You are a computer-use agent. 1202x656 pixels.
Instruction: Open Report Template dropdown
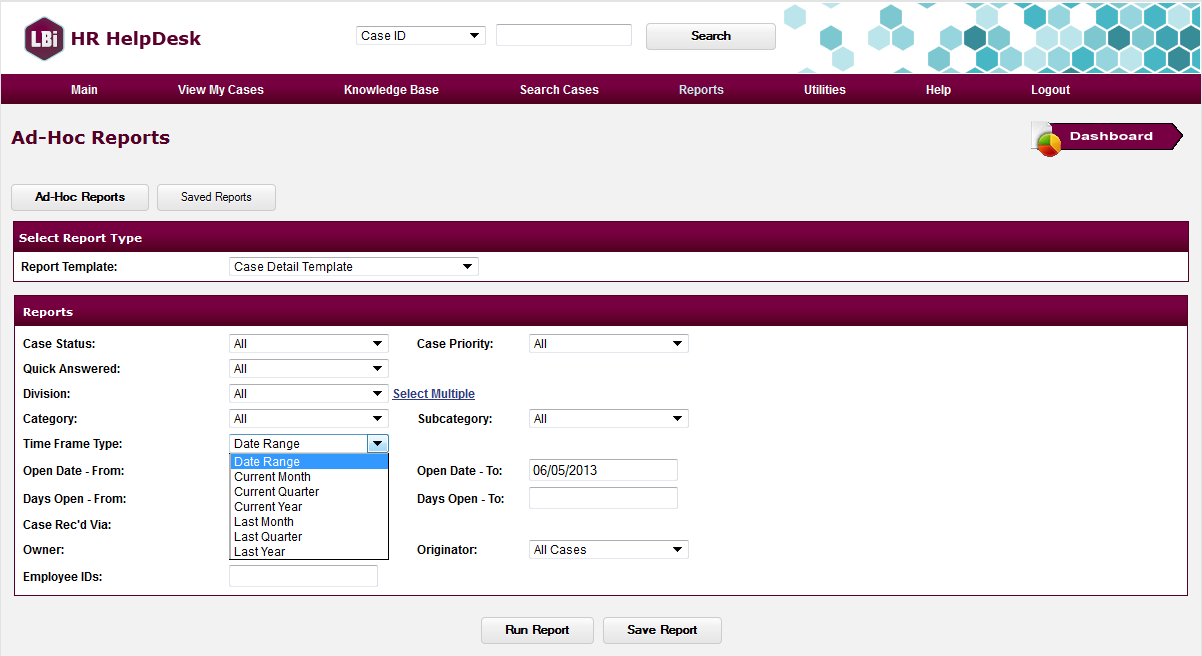pyautogui.click(x=354, y=267)
